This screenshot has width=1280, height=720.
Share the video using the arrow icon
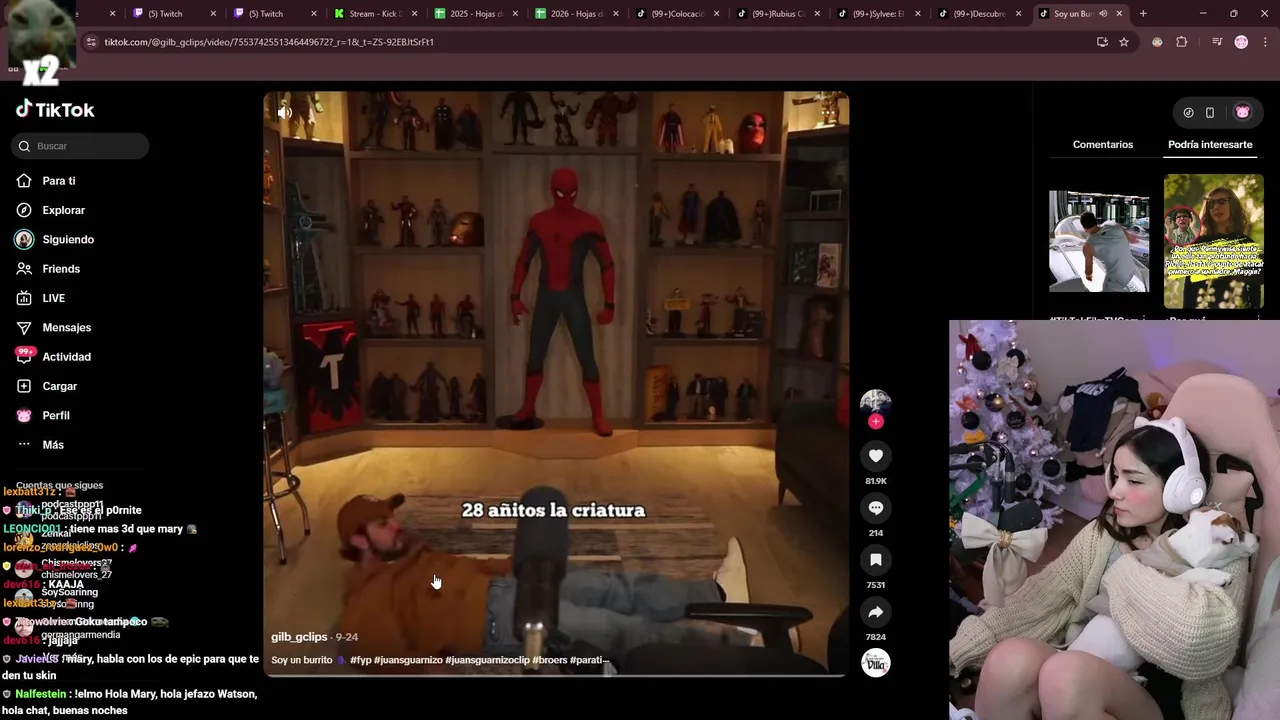click(x=875, y=612)
